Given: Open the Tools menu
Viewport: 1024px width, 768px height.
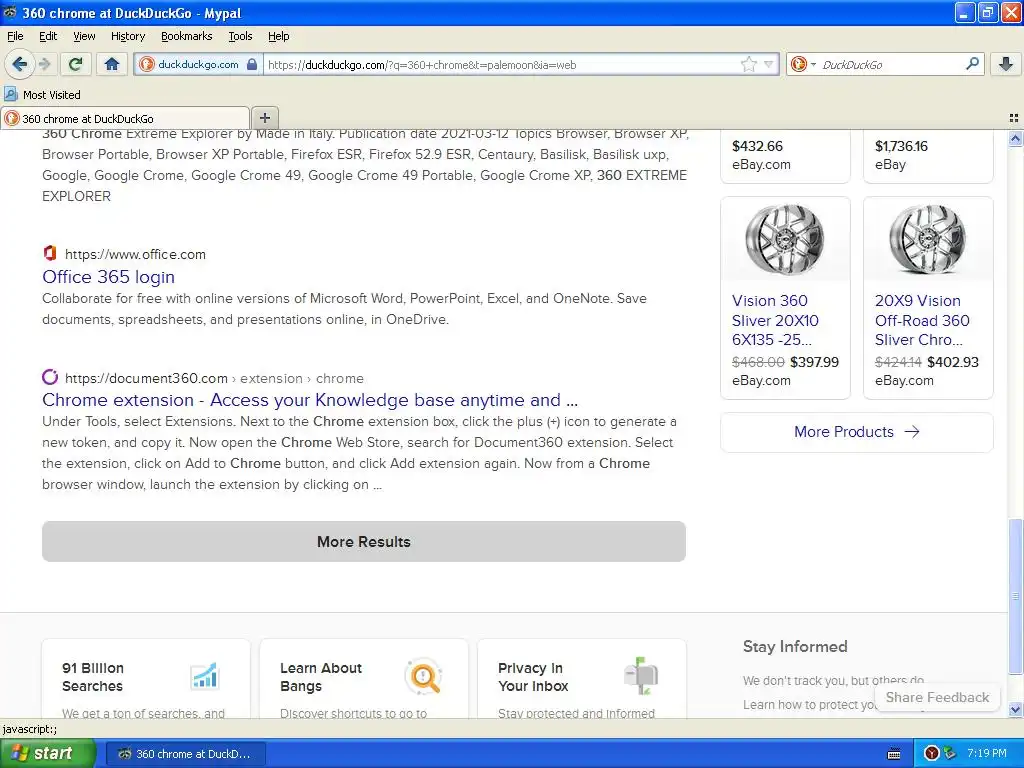Looking at the screenshot, I should [x=240, y=36].
